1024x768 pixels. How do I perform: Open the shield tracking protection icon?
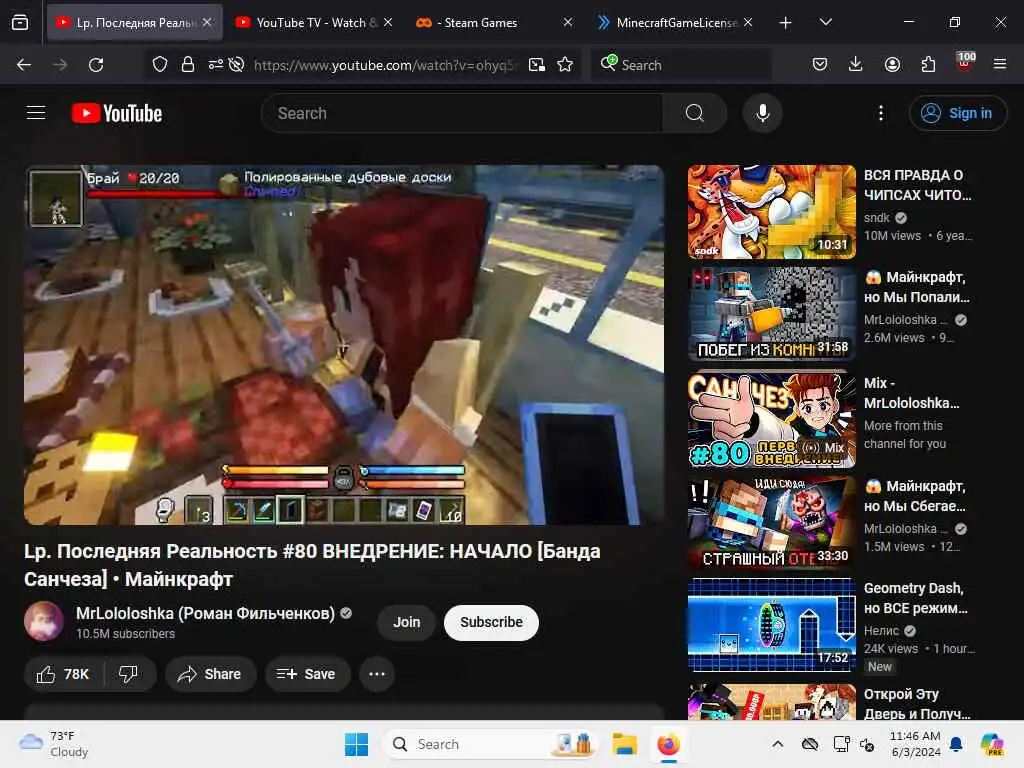(160, 65)
